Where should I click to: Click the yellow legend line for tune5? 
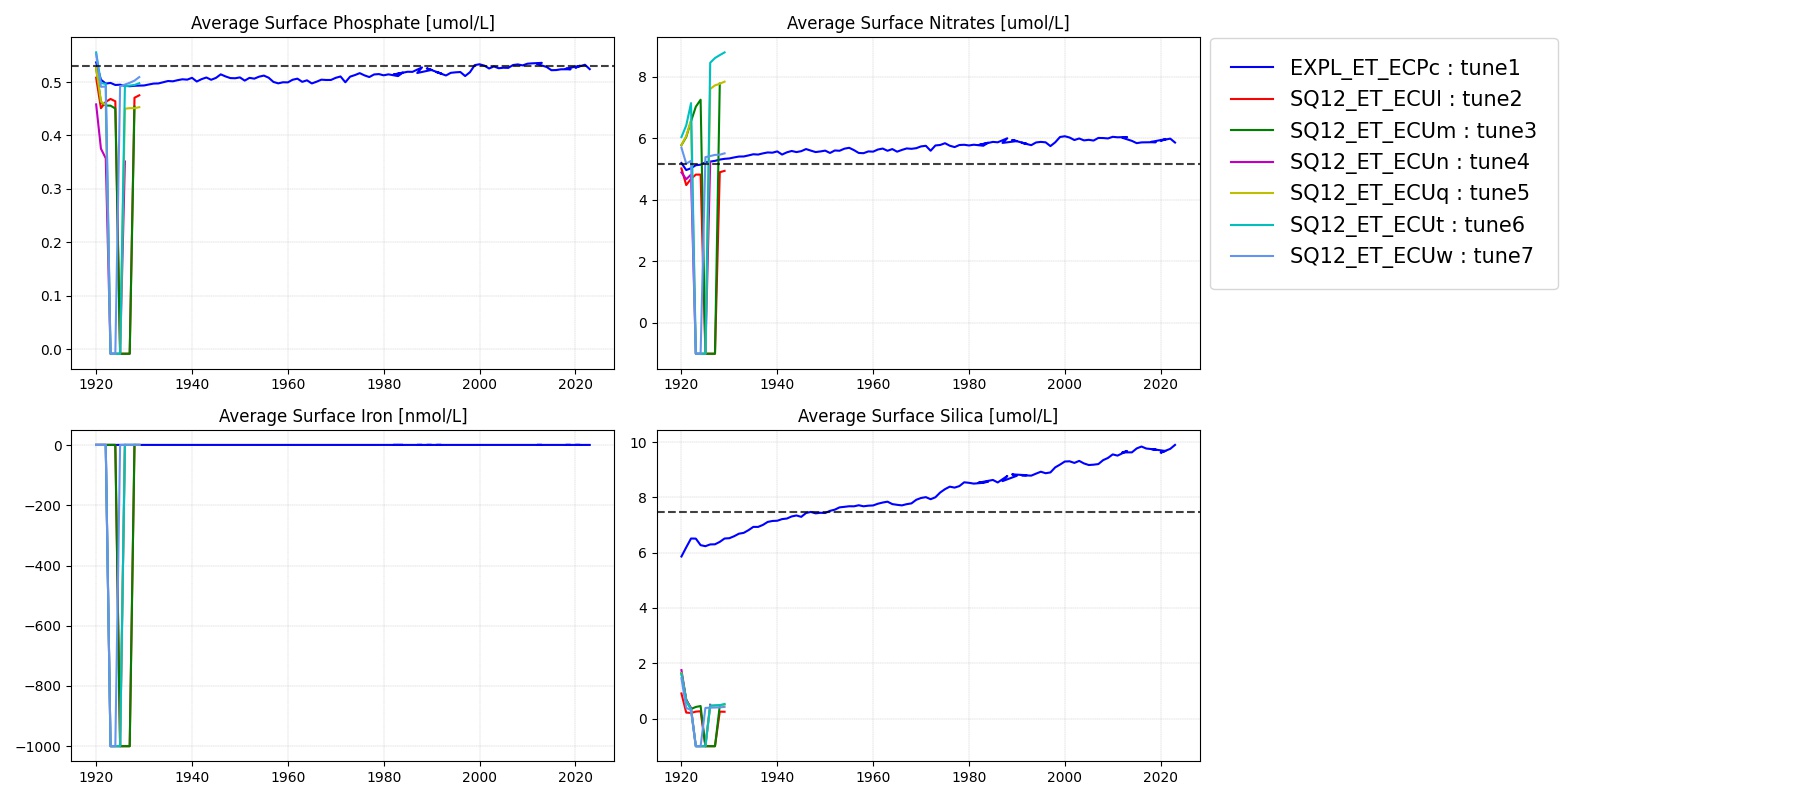pyautogui.click(x=1252, y=193)
